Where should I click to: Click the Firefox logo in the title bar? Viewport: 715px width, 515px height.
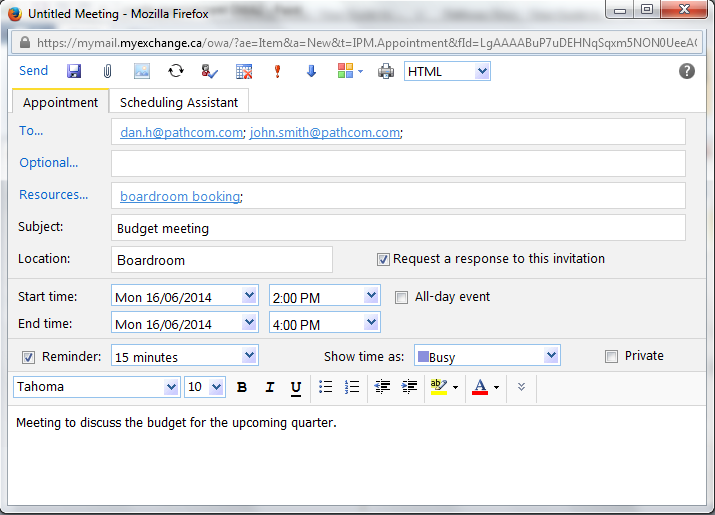15,14
